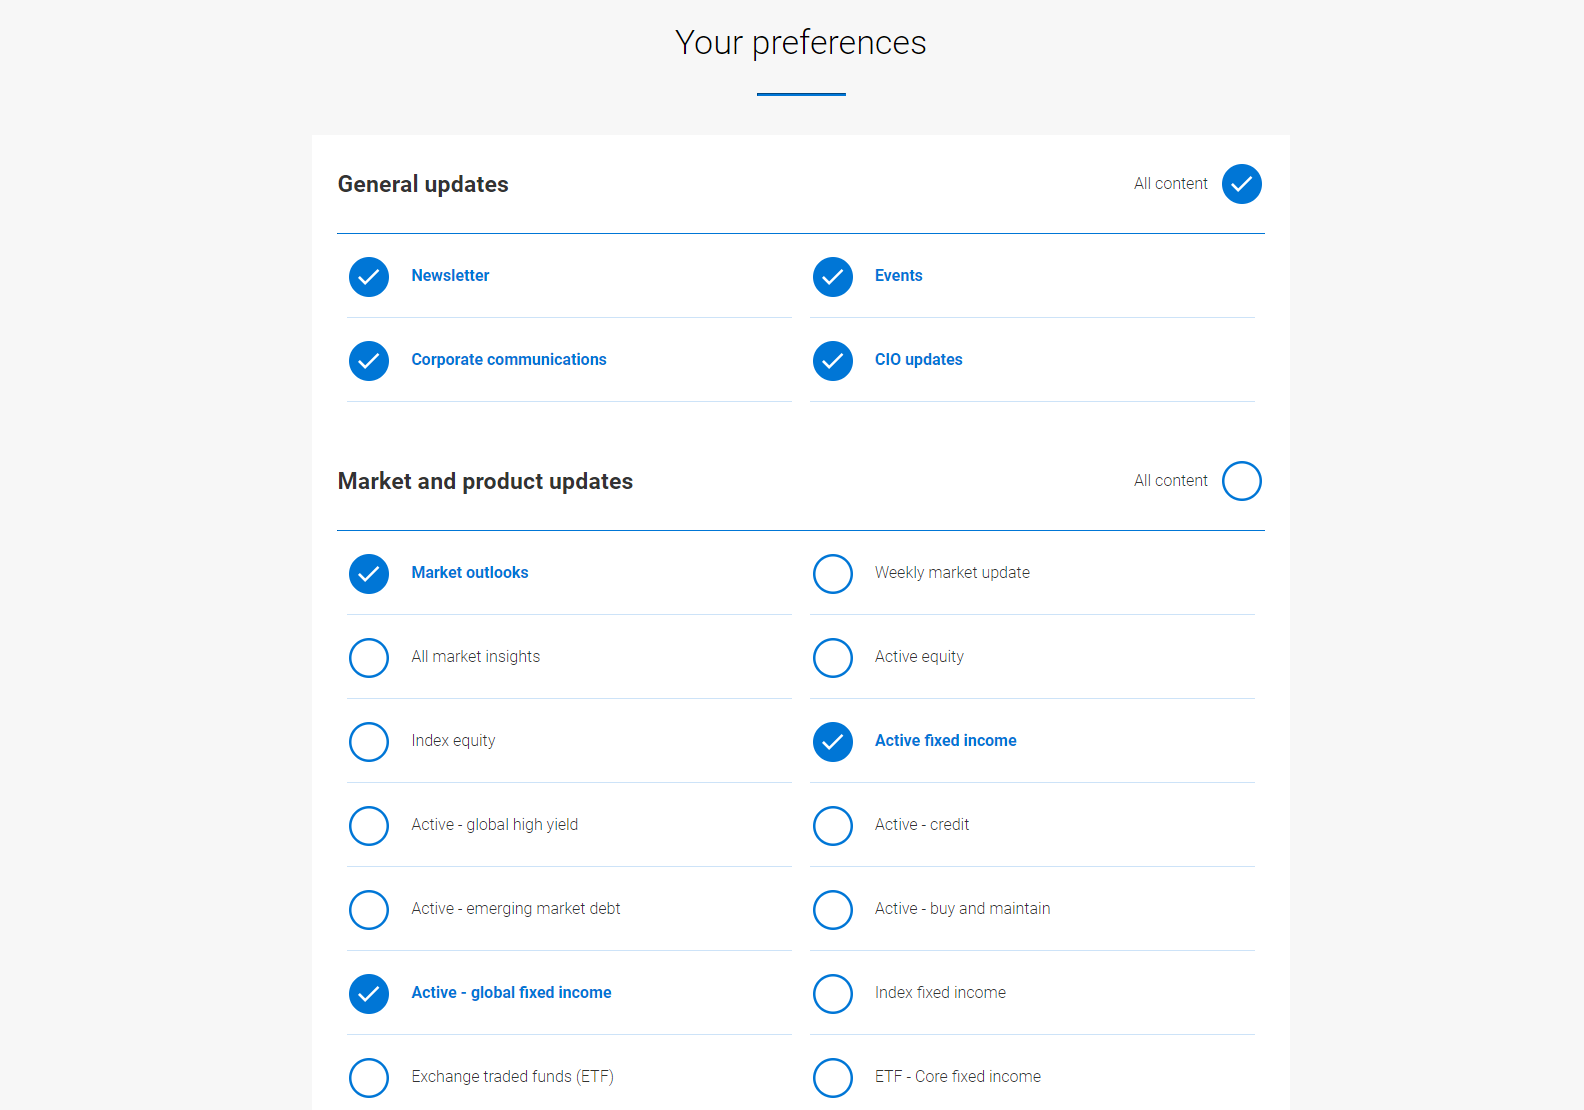Check Index equity option
The image size is (1584, 1110).
coord(369,742)
